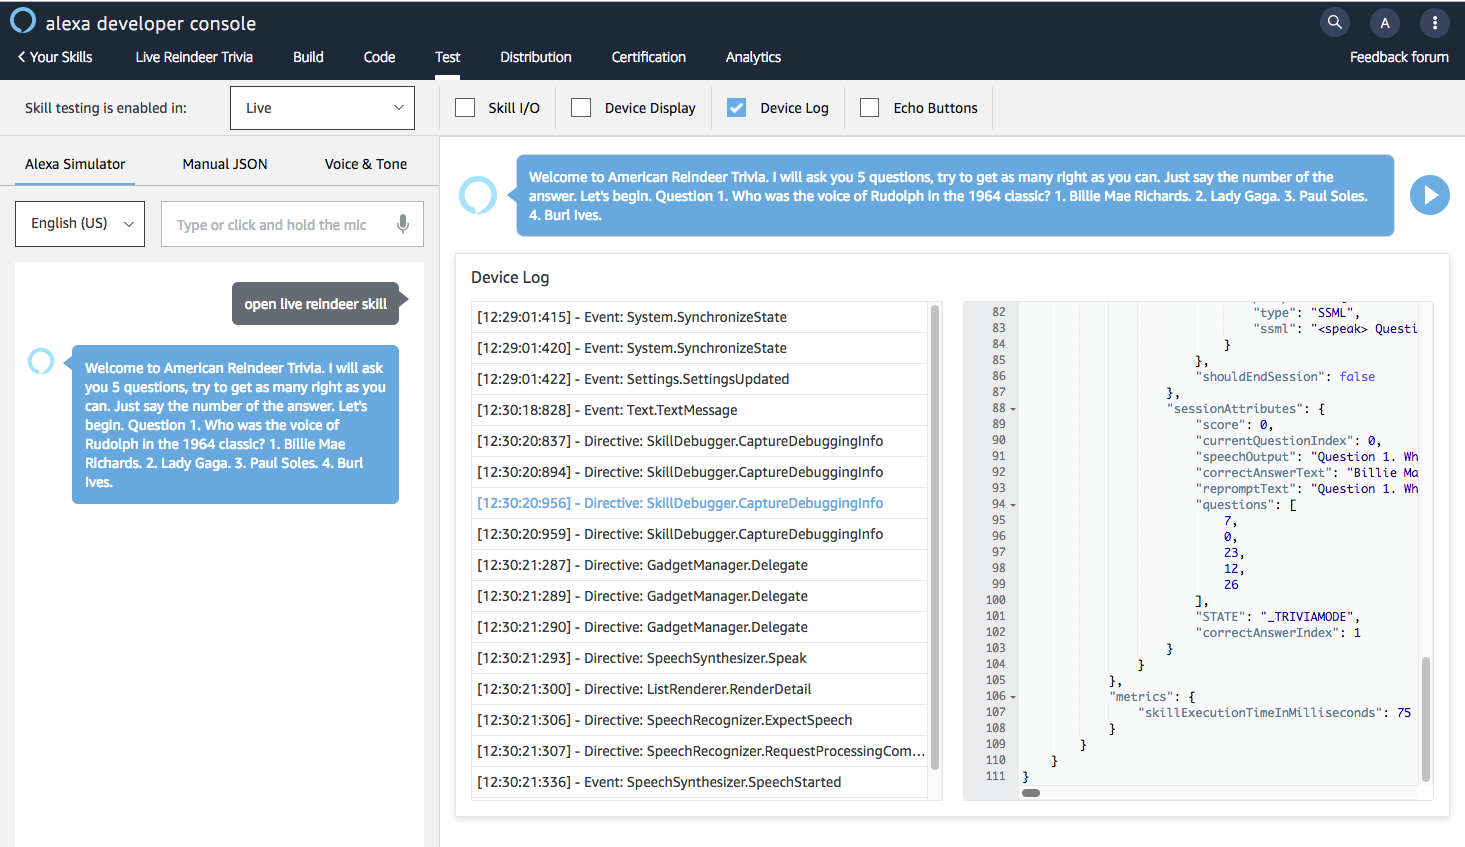The image size is (1465, 847).
Task: Enable the Skill I/O checkbox
Action: 465,108
